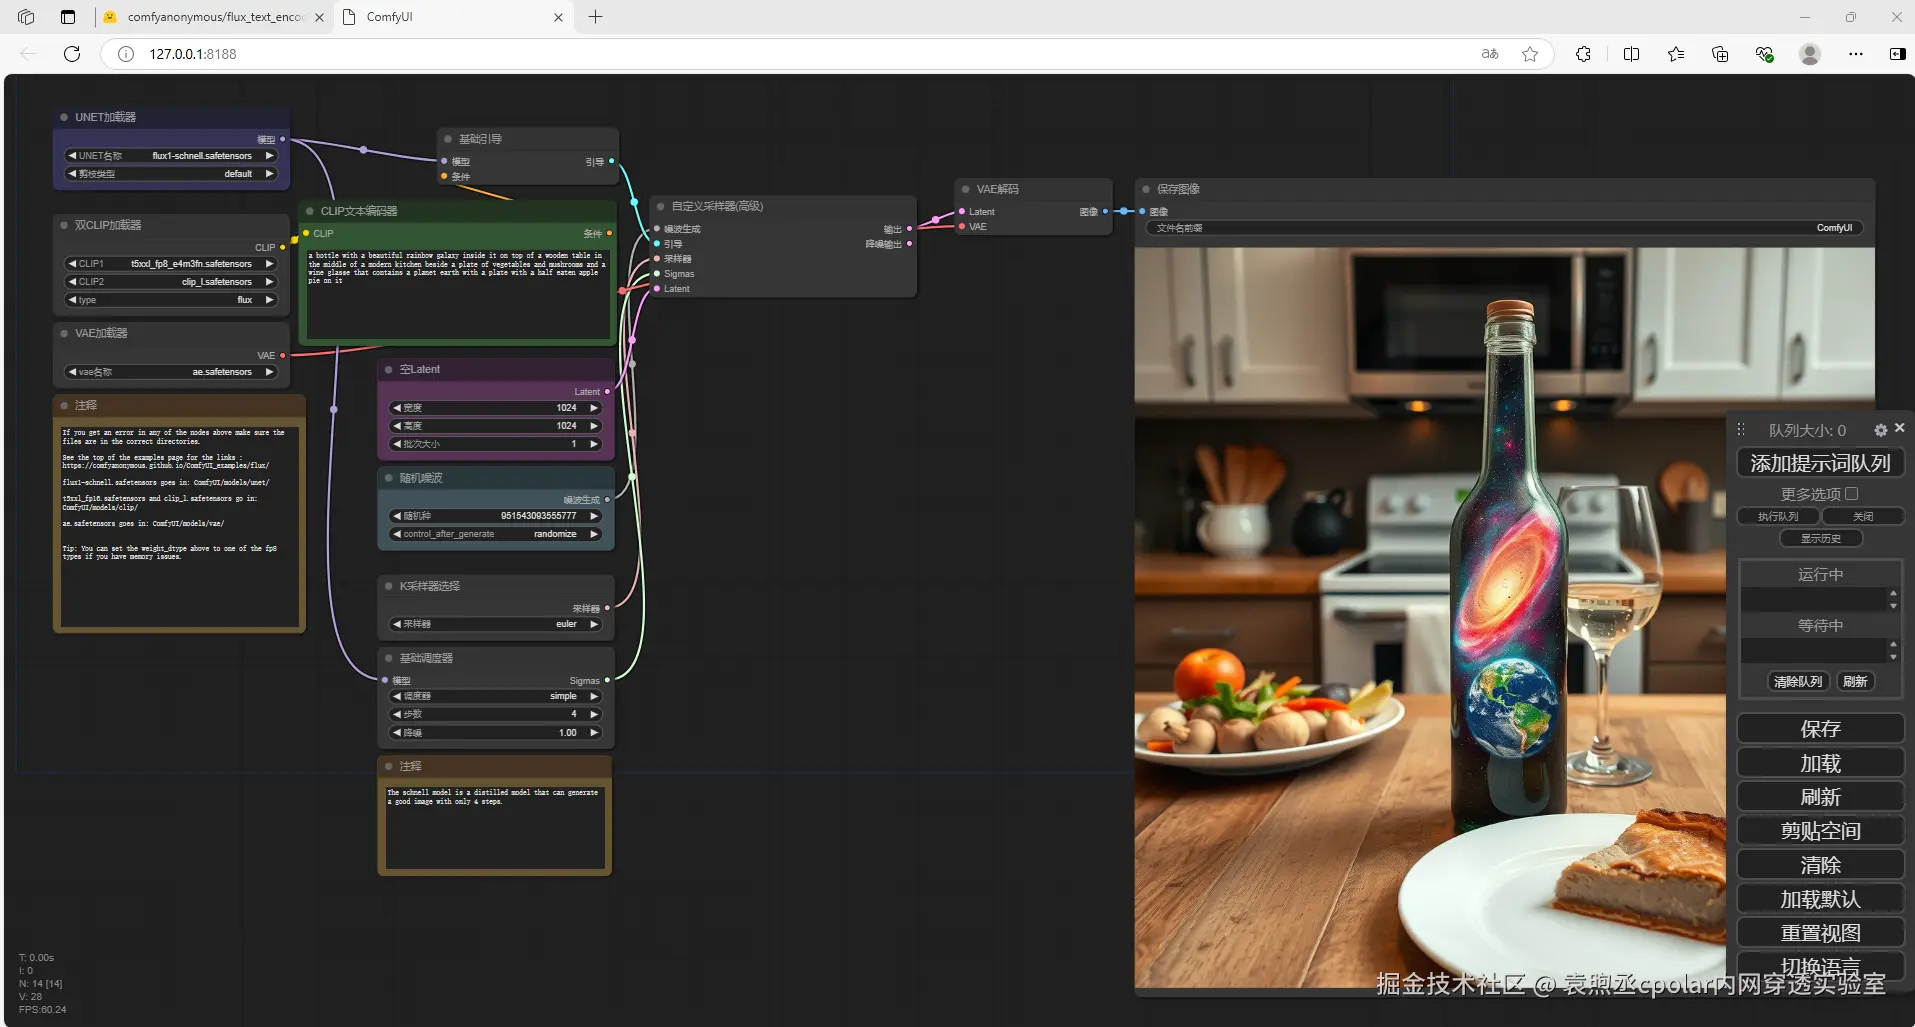Image resolution: width=1915 pixels, height=1027 pixels.
Task: Collapse the 保存图像 node via its title dot
Action: (1146, 189)
